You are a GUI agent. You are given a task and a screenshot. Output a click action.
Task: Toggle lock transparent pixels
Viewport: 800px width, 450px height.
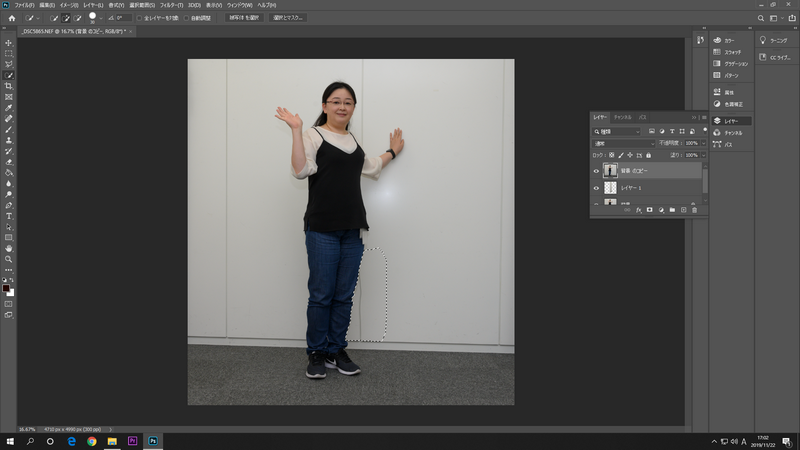point(612,155)
